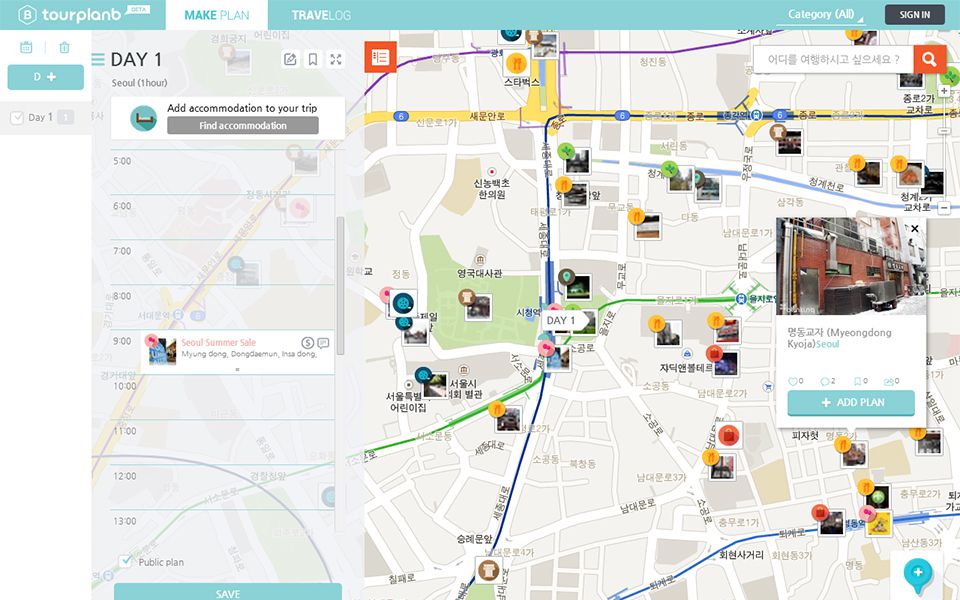Click the SIGN IN button

click(914, 14)
